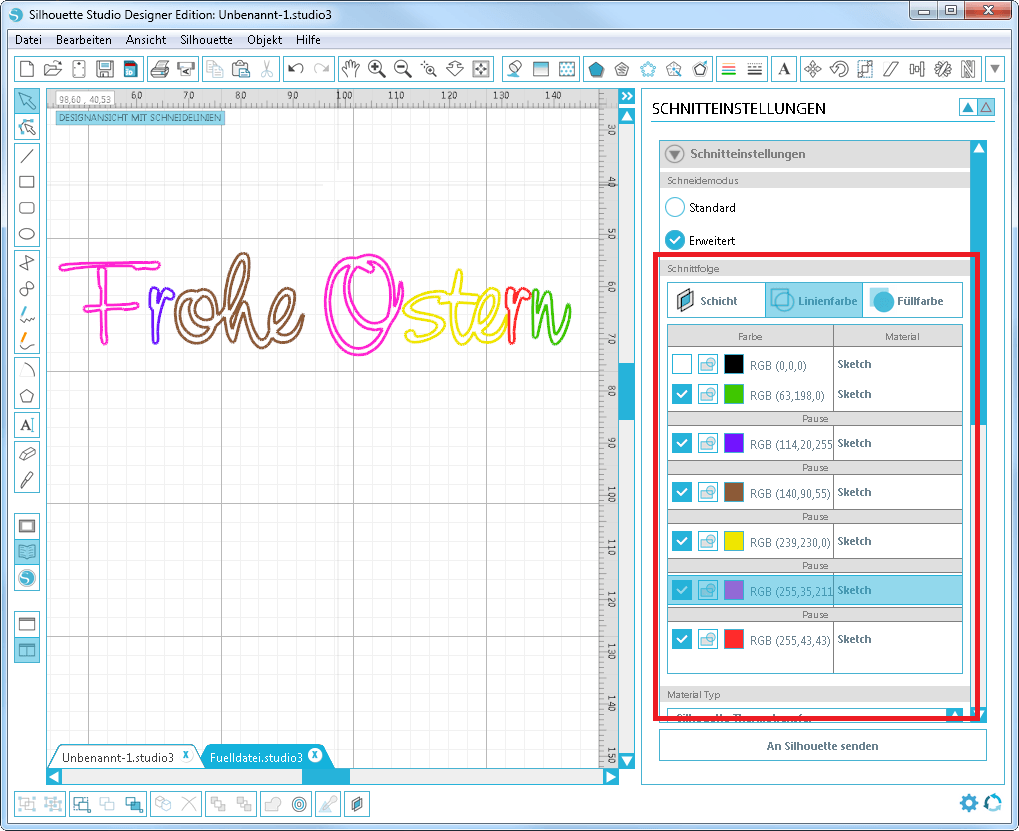Uncheck the green RGB (63,198,0) row
Screen dimensions: 1019x831
coord(681,394)
